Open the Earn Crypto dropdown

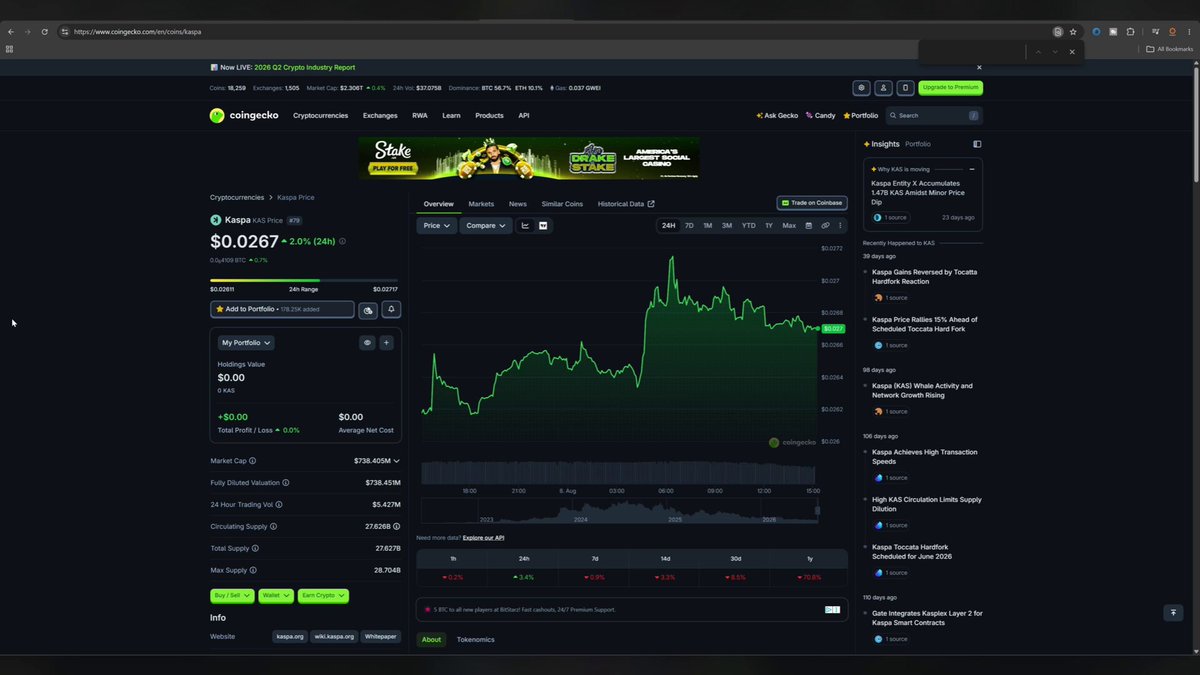[x=323, y=595]
